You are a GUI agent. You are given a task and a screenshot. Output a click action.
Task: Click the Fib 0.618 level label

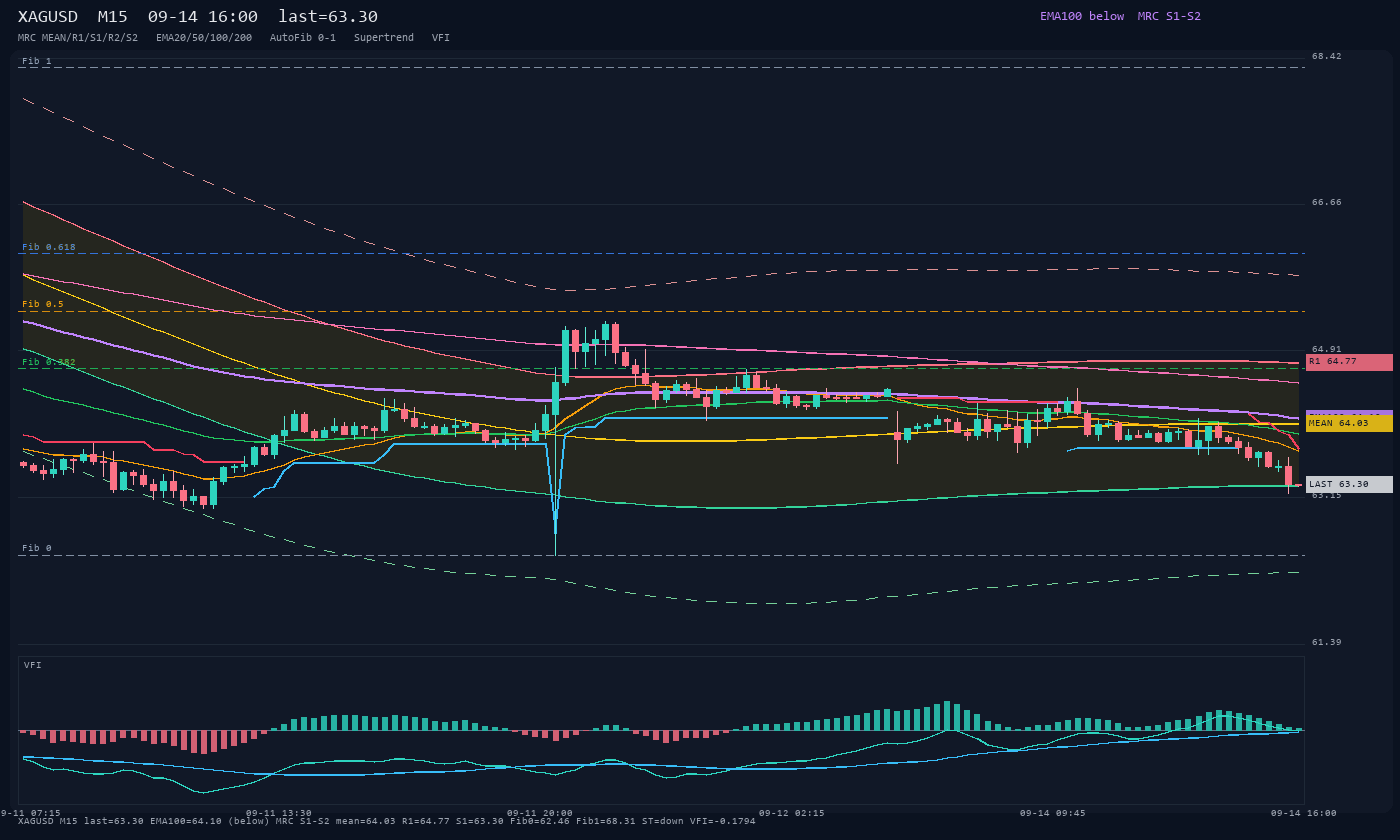point(49,247)
